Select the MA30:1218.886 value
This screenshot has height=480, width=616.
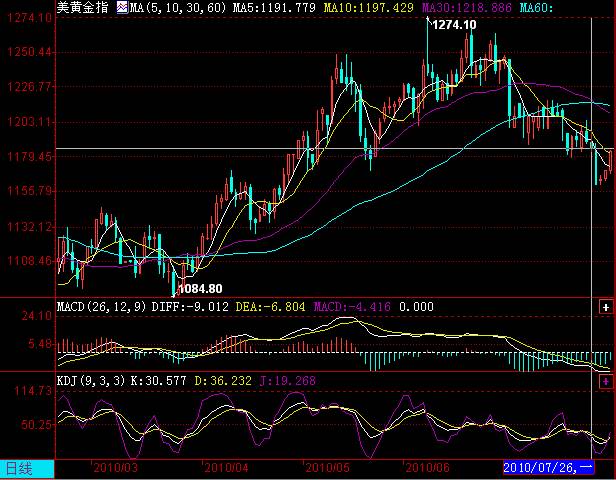coord(467,7)
